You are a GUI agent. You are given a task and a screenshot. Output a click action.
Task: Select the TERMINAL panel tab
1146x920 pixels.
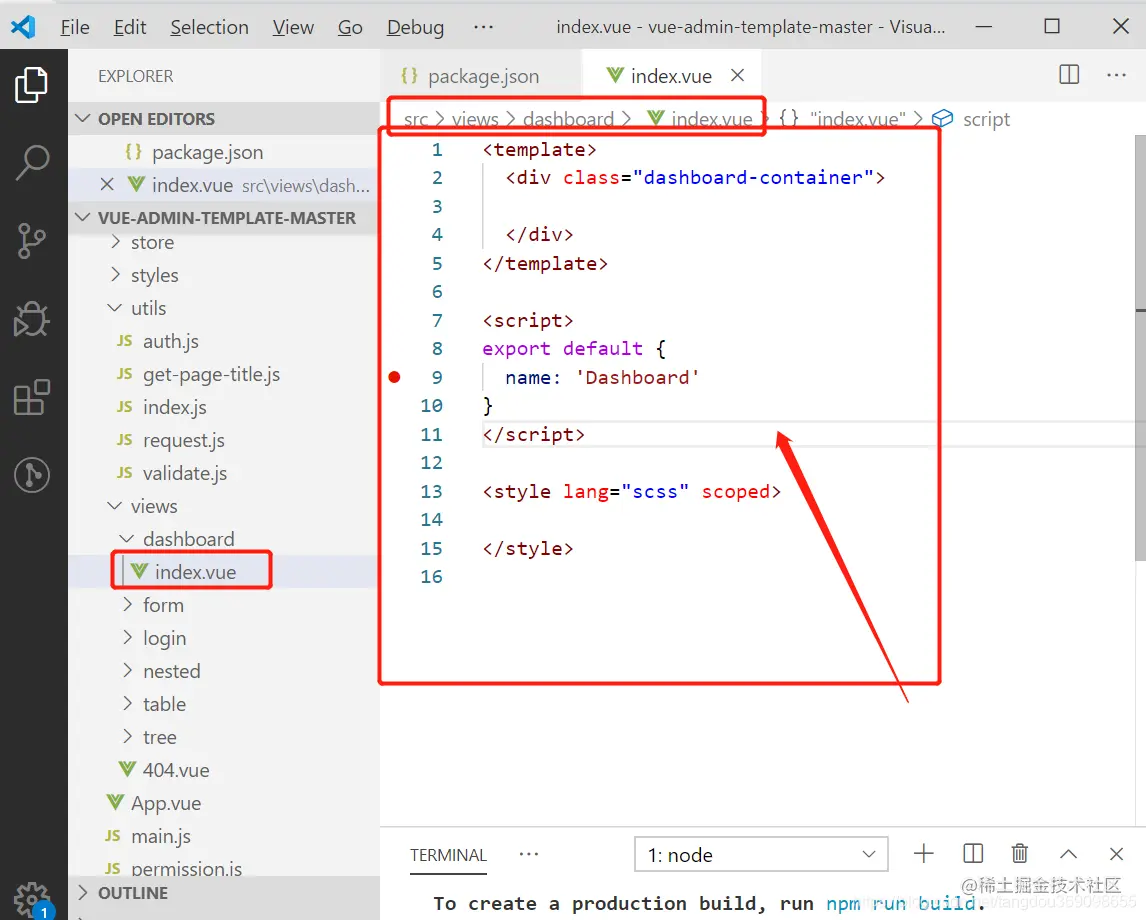[448, 855]
